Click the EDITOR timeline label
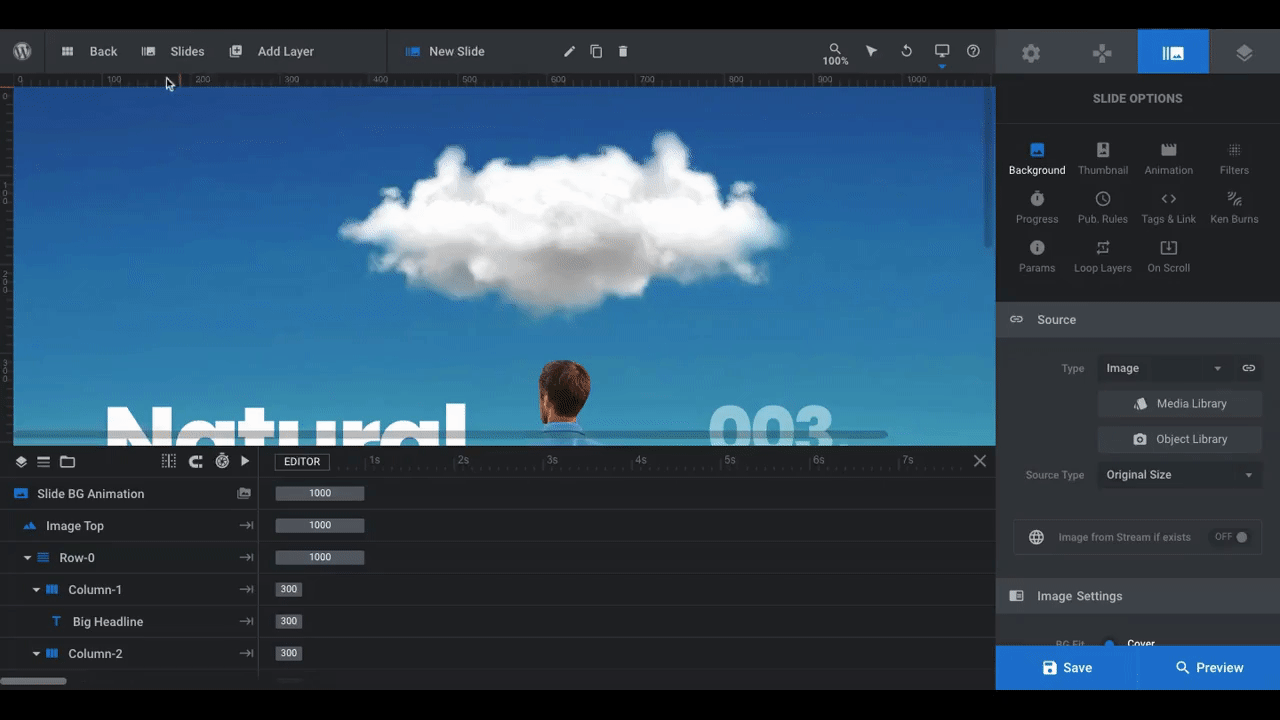The height and width of the screenshot is (720, 1280). pos(302,462)
